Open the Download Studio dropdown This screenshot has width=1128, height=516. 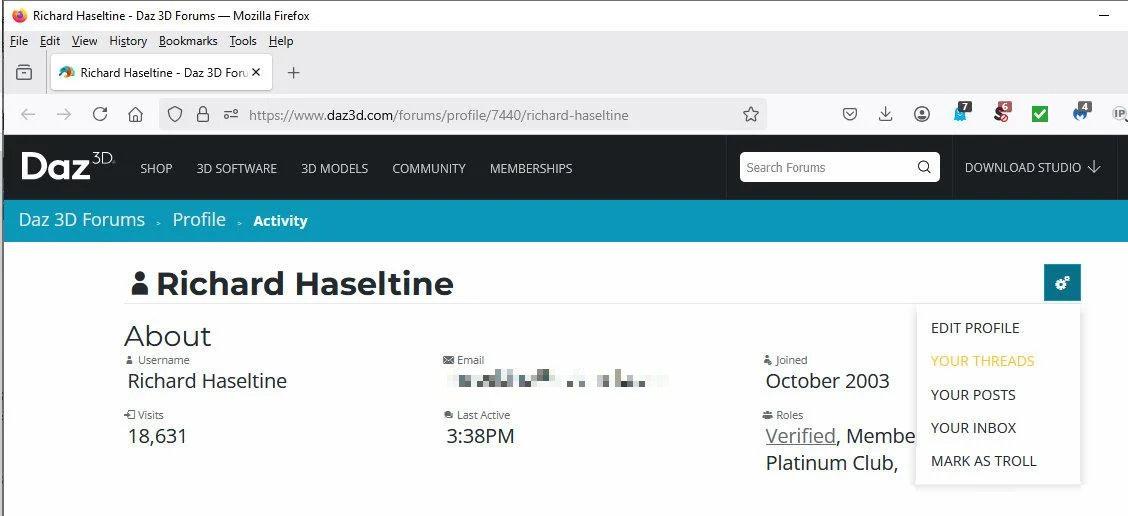(1032, 168)
